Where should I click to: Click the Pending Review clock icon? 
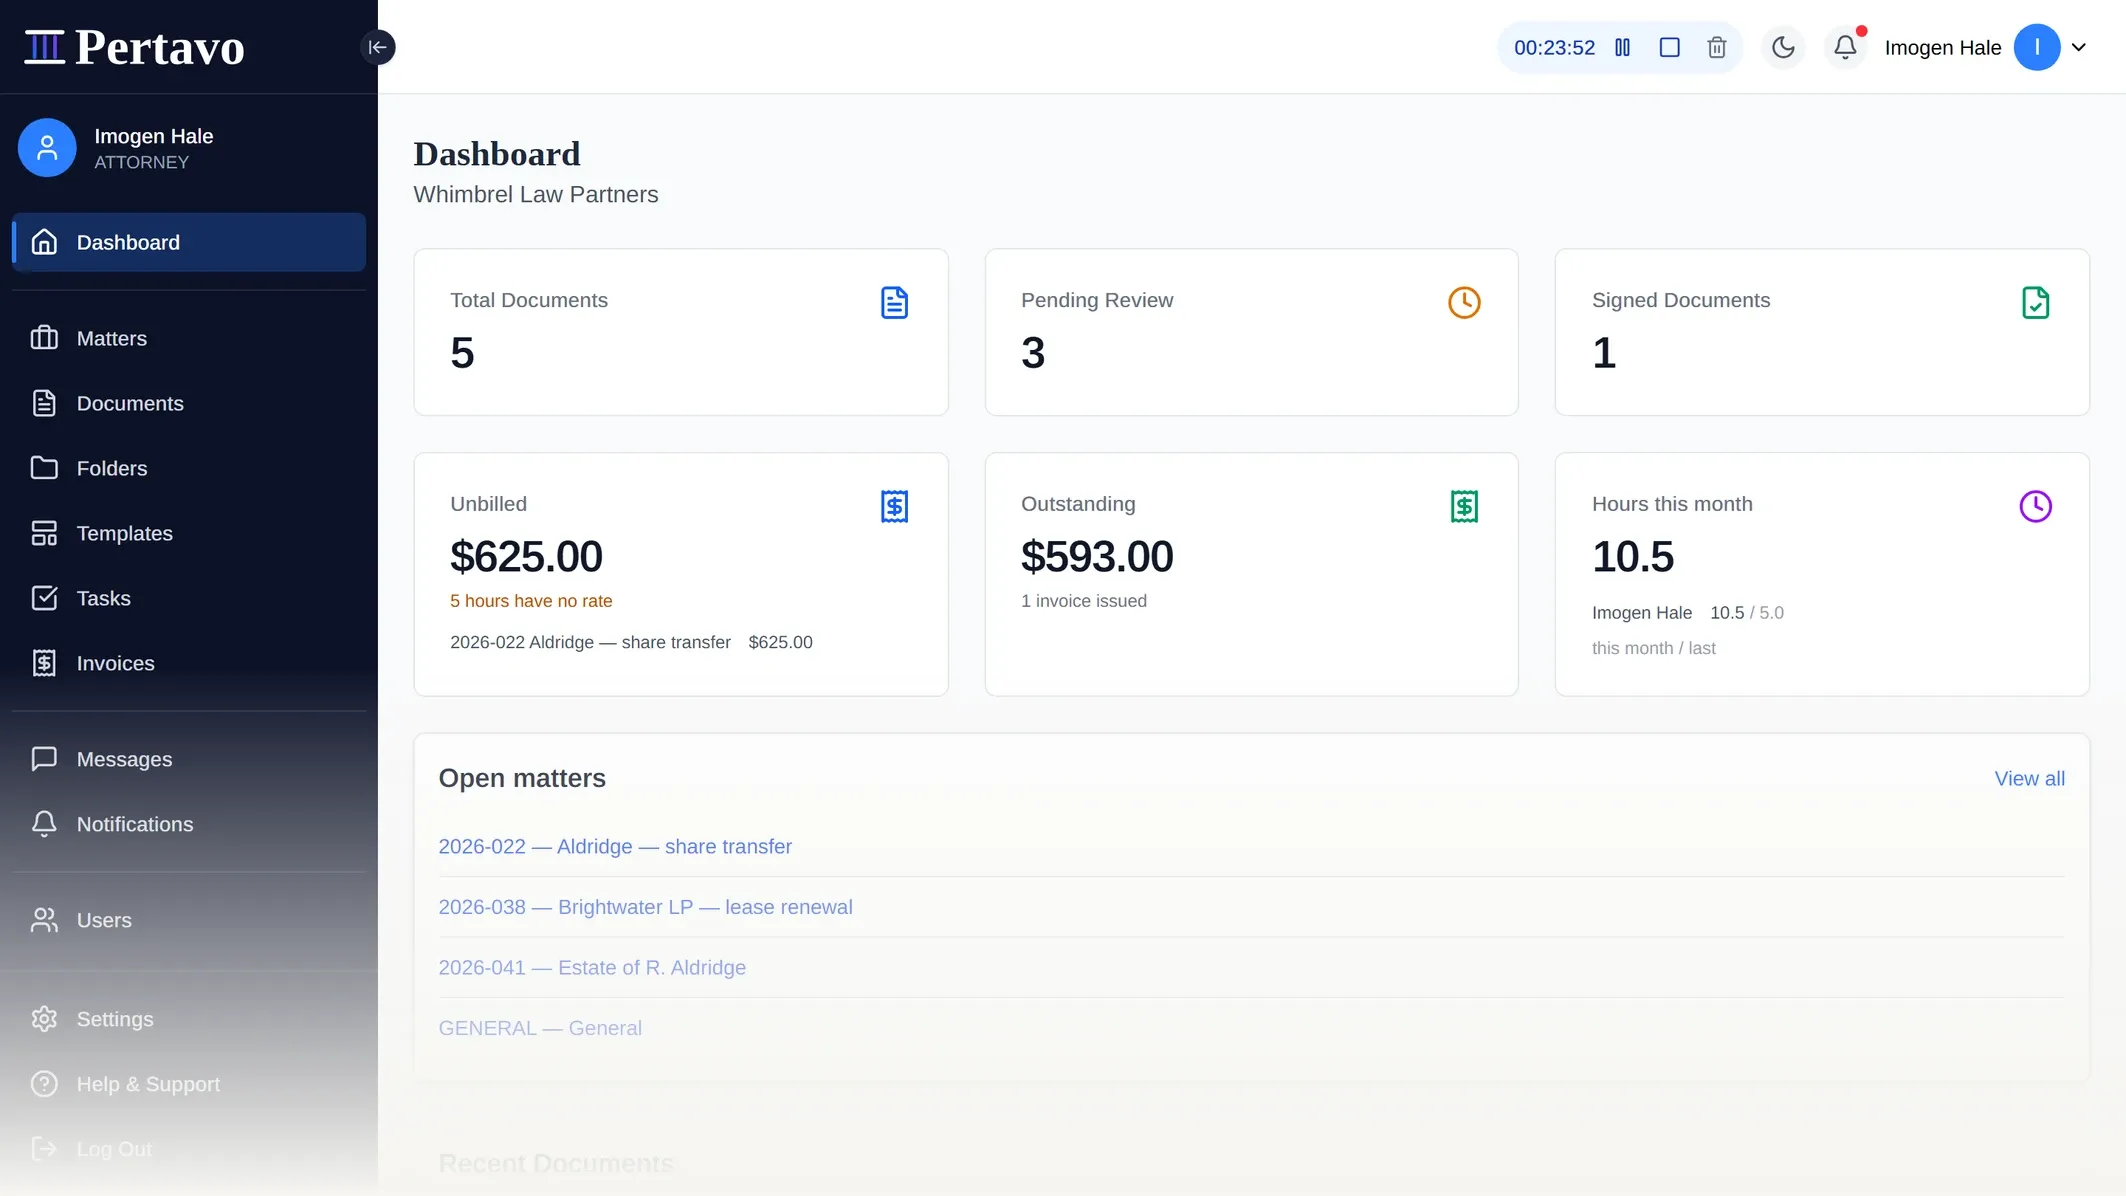pyautogui.click(x=1464, y=302)
